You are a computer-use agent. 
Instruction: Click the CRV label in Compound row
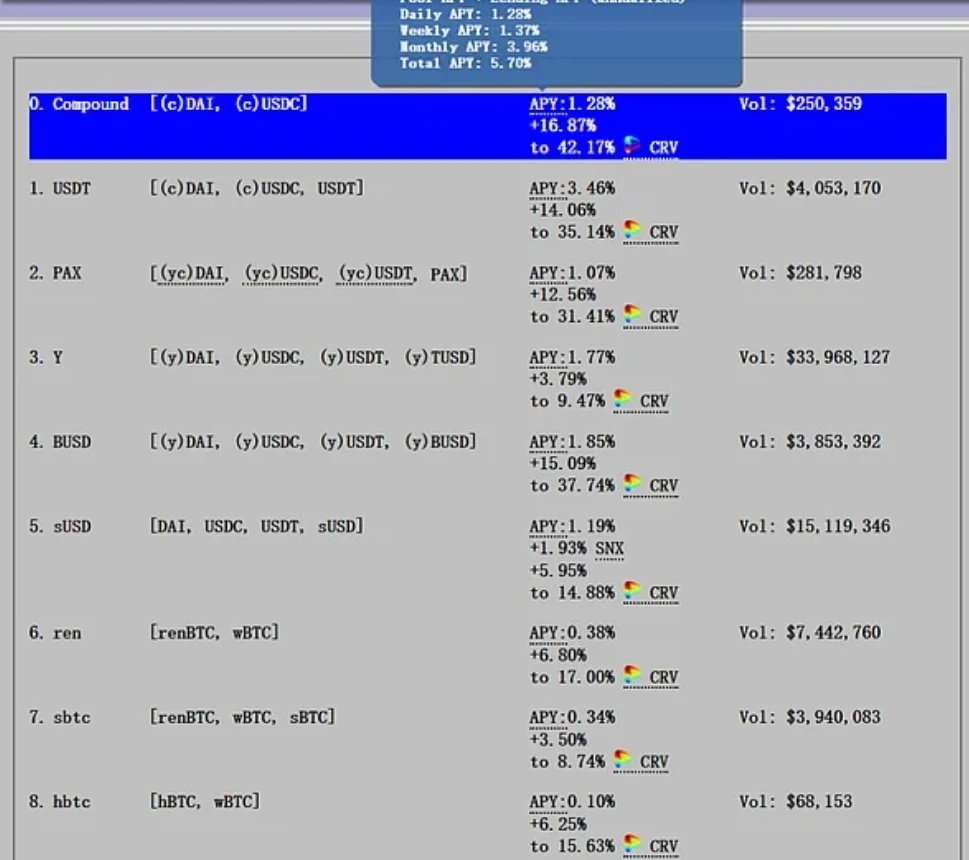pos(664,148)
